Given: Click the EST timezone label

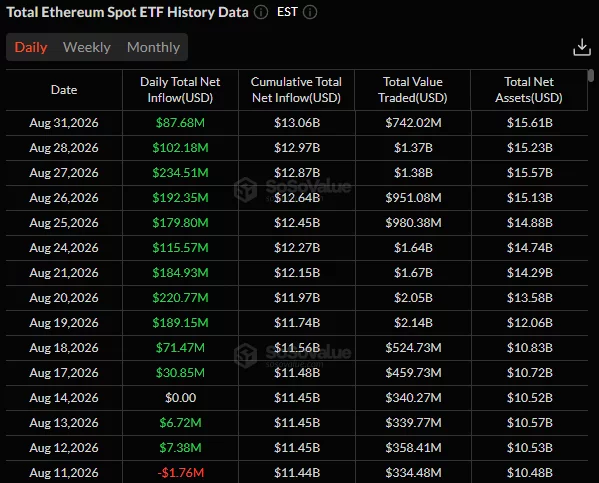Looking at the screenshot, I should pos(287,12).
